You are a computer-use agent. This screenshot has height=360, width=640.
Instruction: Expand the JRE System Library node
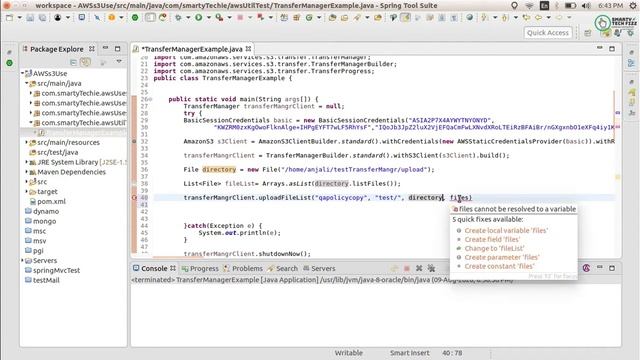click(x=27, y=162)
